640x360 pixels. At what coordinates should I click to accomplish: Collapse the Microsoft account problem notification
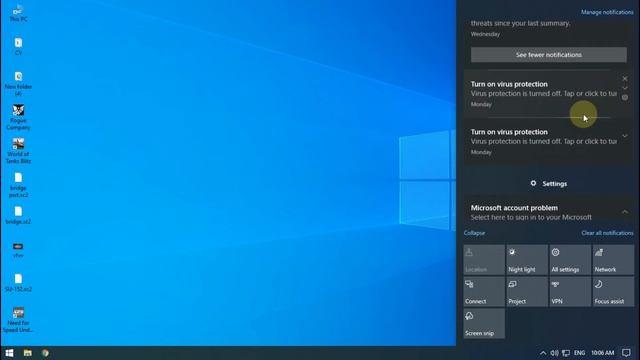(x=625, y=212)
